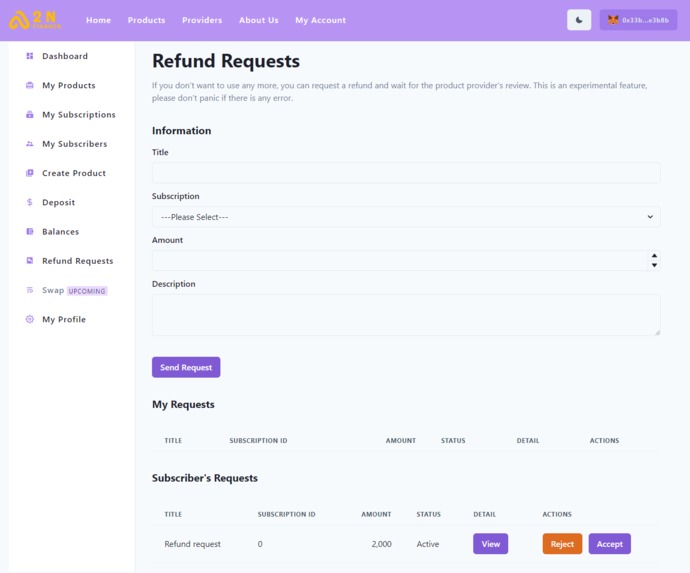The height and width of the screenshot is (573, 690).
Task: Click the My Profile sidebar icon
Action: 29,319
